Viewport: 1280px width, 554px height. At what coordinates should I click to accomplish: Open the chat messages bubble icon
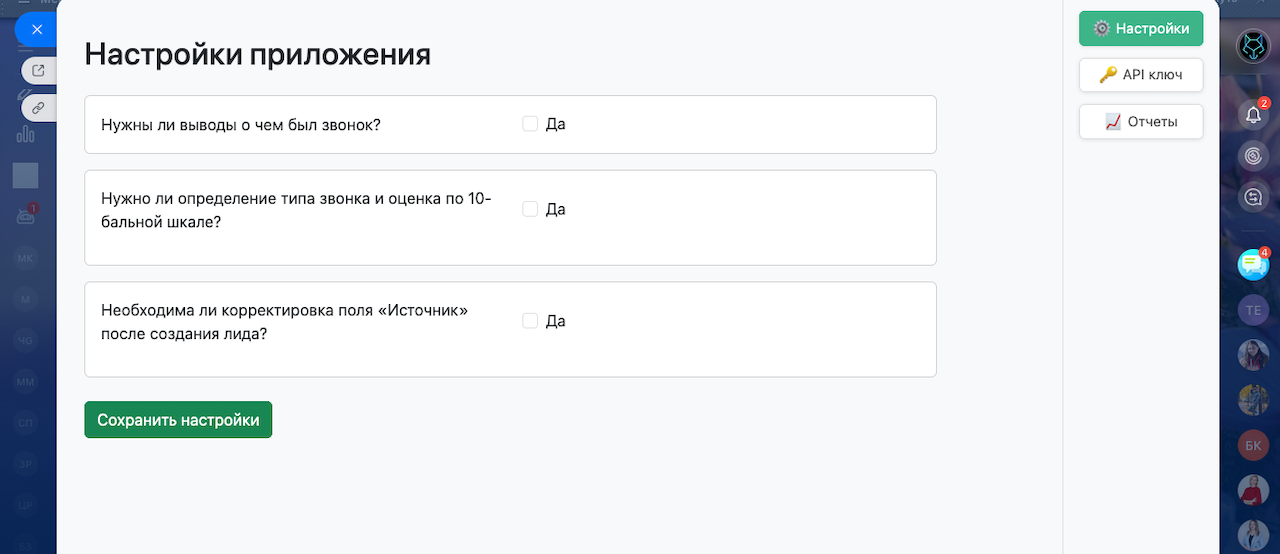tap(1253, 264)
